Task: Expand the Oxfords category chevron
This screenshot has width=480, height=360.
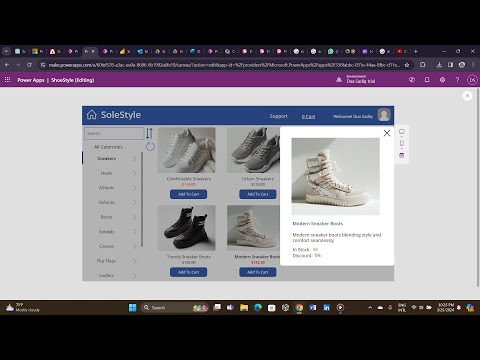Action: point(134,202)
